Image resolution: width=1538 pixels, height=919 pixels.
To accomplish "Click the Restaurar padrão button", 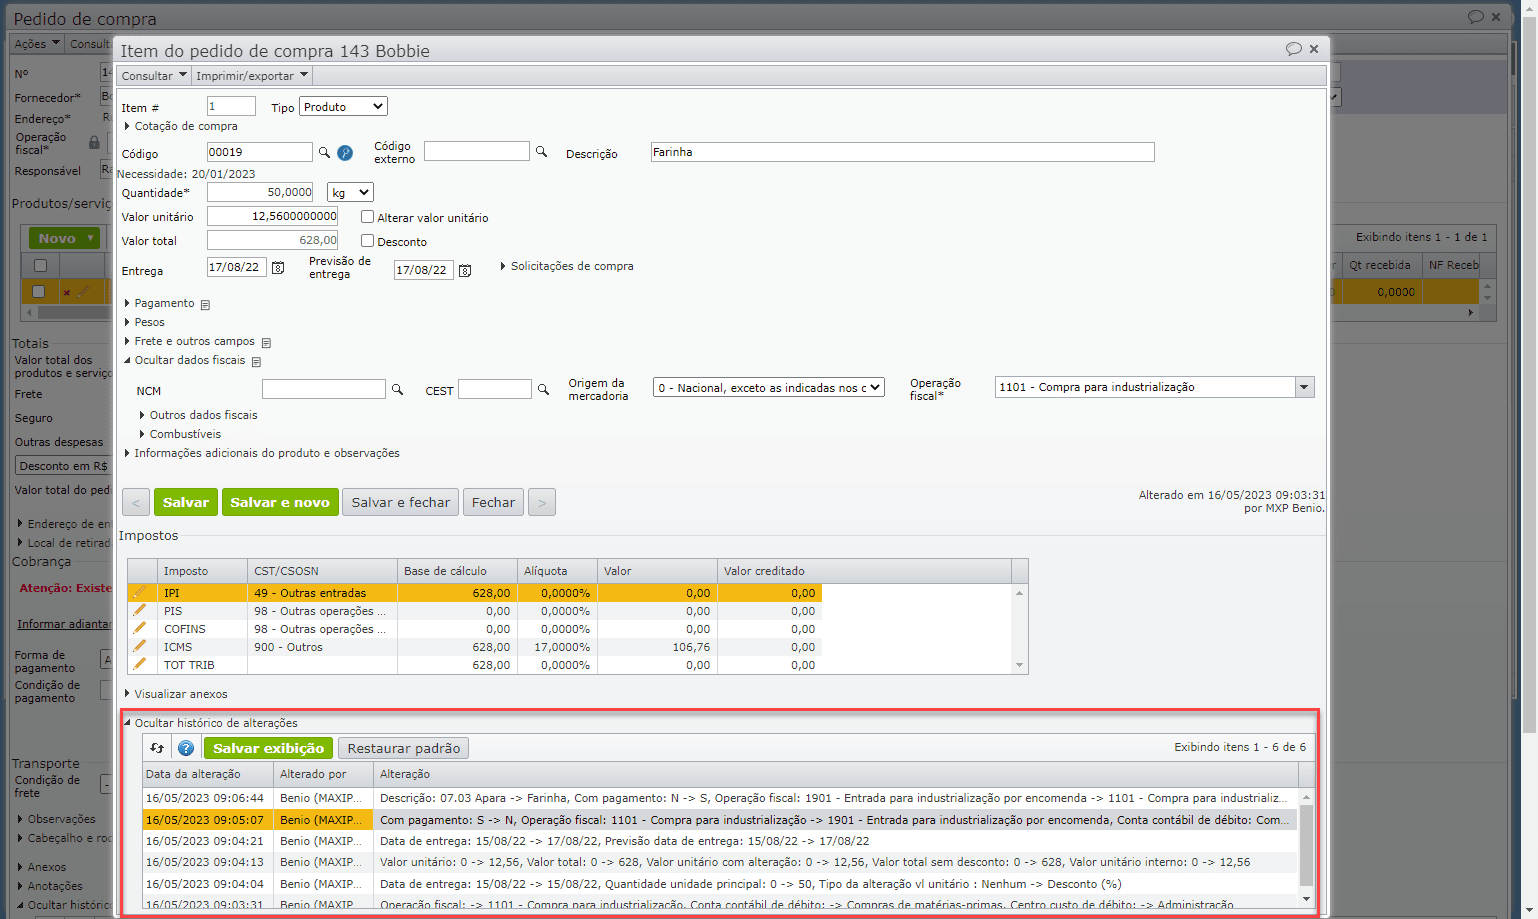I will click(x=403, y=748).
